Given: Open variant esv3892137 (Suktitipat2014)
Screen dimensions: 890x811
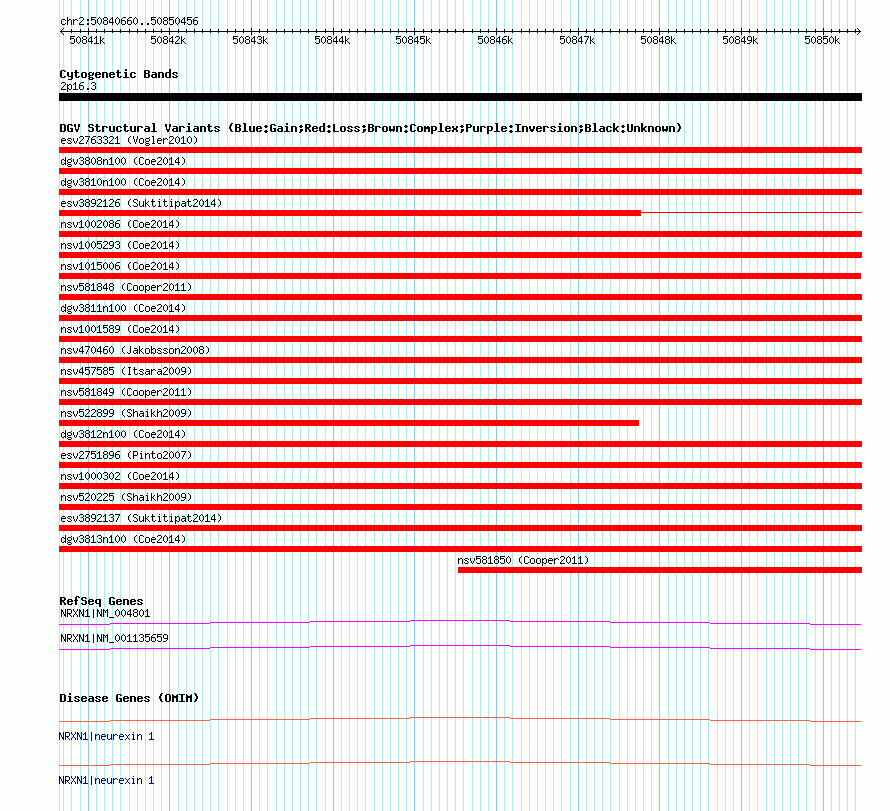Looking at the screenshot, I should pos(141,519).
